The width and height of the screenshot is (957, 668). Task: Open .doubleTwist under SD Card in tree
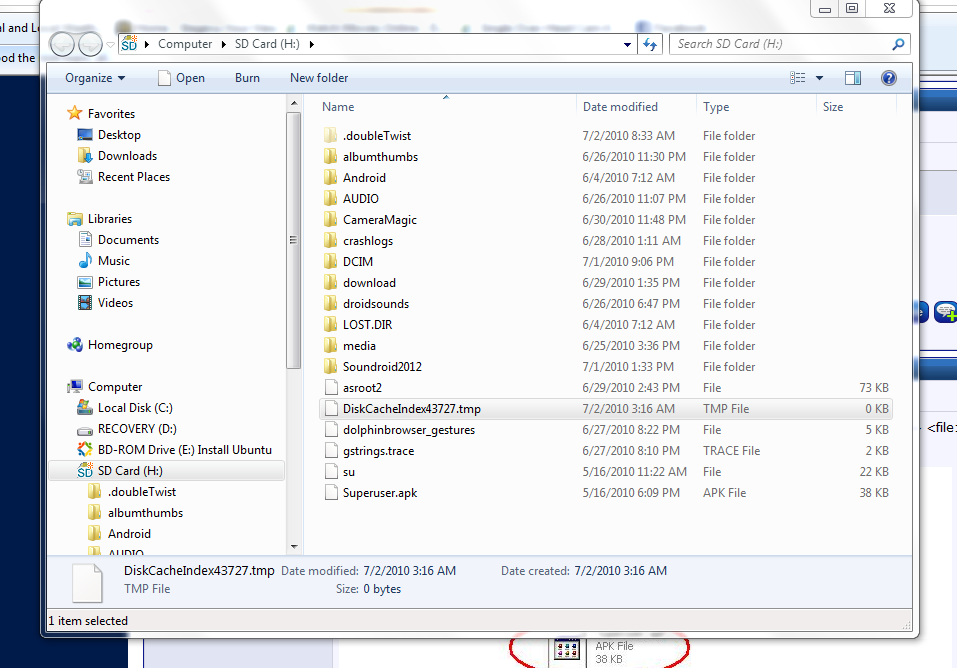pos(142,492)
